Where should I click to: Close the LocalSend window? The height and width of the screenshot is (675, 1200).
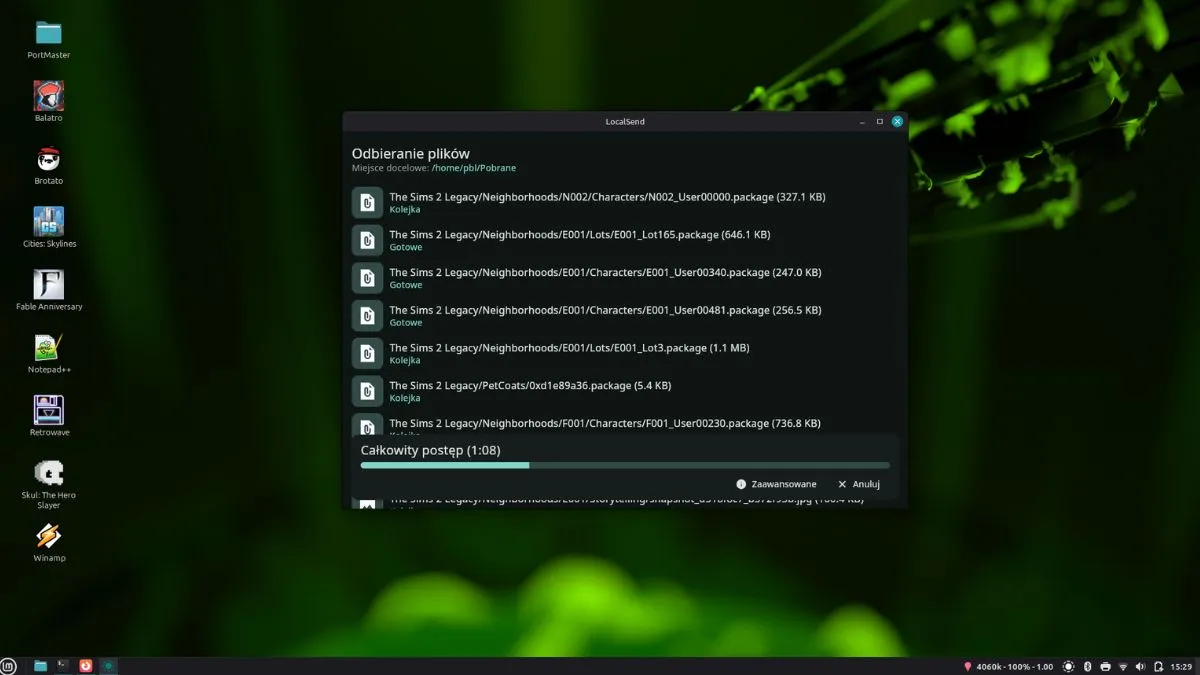pyautogui.click(x=898, y=121)
